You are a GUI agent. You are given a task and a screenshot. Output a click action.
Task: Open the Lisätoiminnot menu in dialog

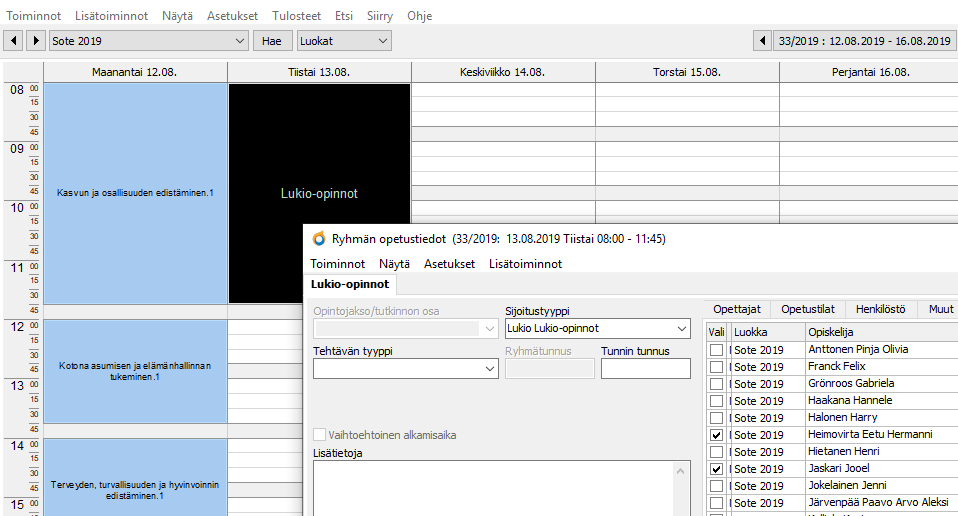pyautogui.click(x=525, y=264)
